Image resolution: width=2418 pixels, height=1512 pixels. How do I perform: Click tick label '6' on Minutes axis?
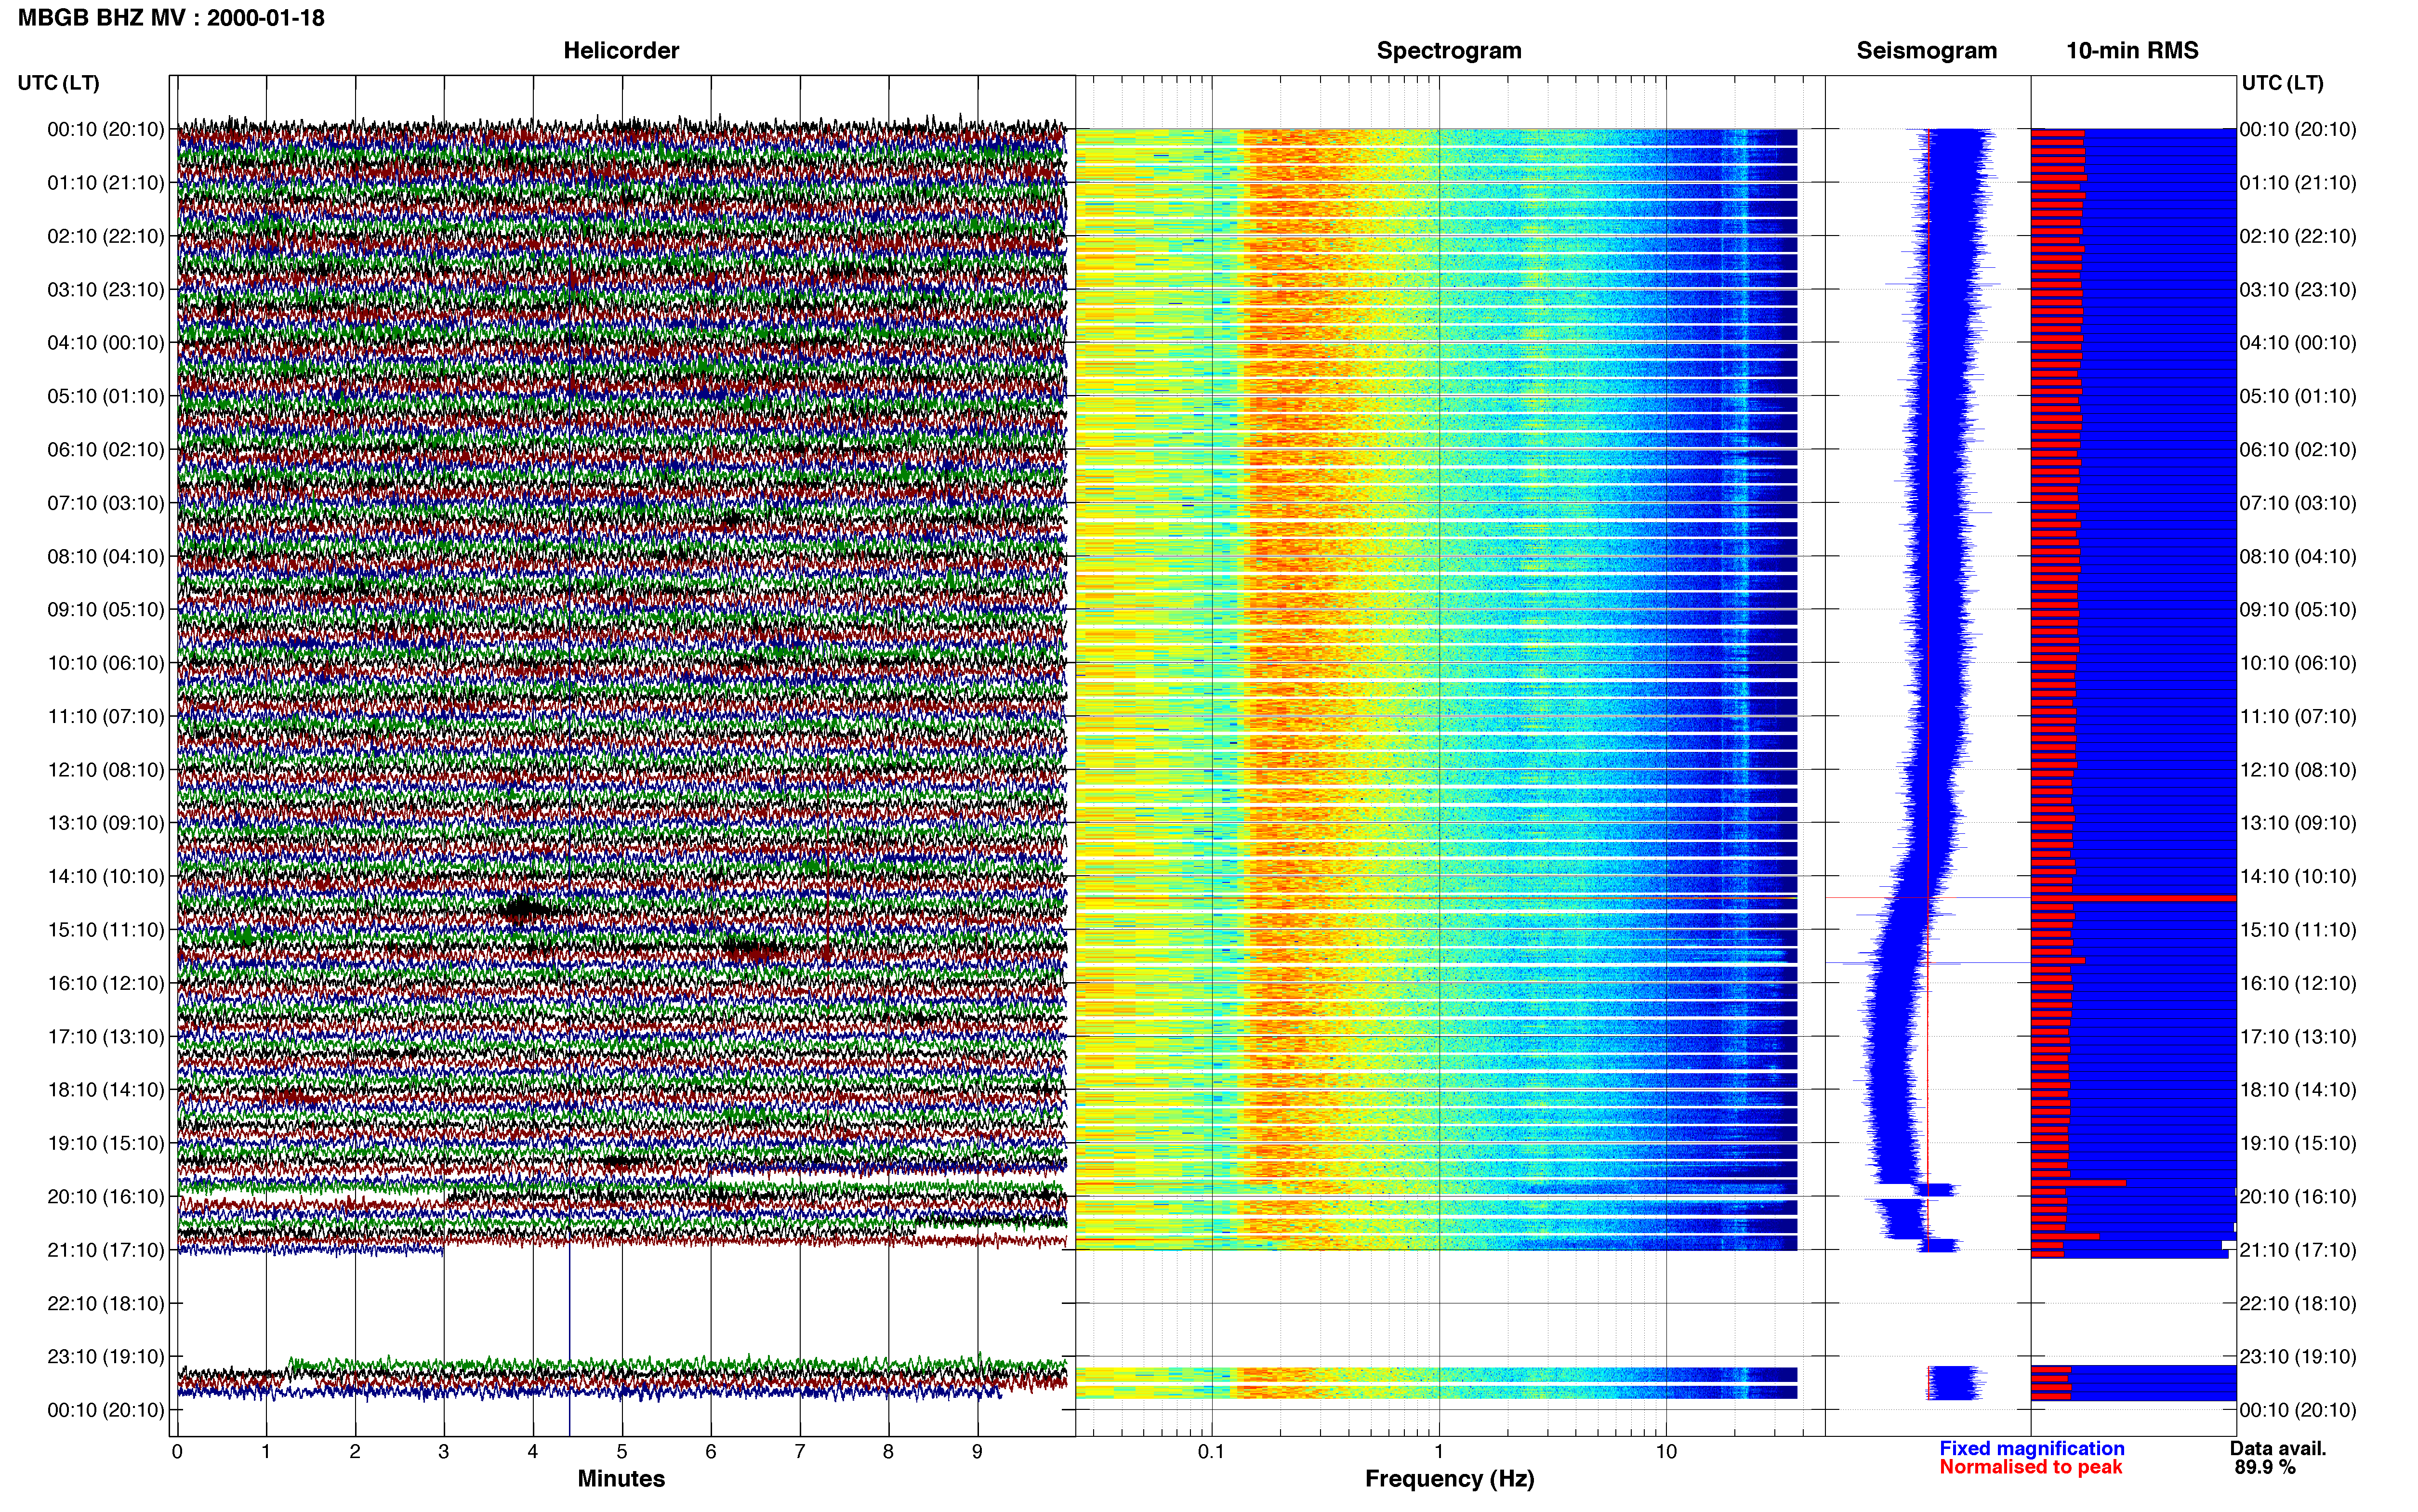point(711,1452)
